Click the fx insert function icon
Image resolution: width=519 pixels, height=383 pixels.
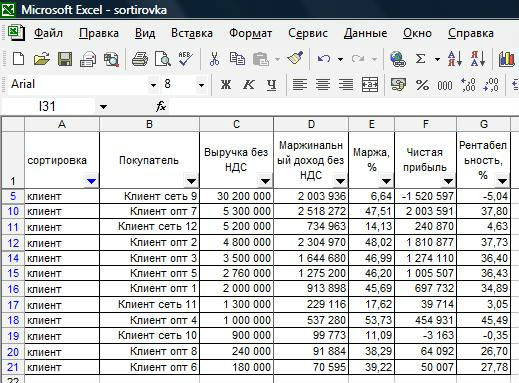pyautogui.click(x=161, y=107)
